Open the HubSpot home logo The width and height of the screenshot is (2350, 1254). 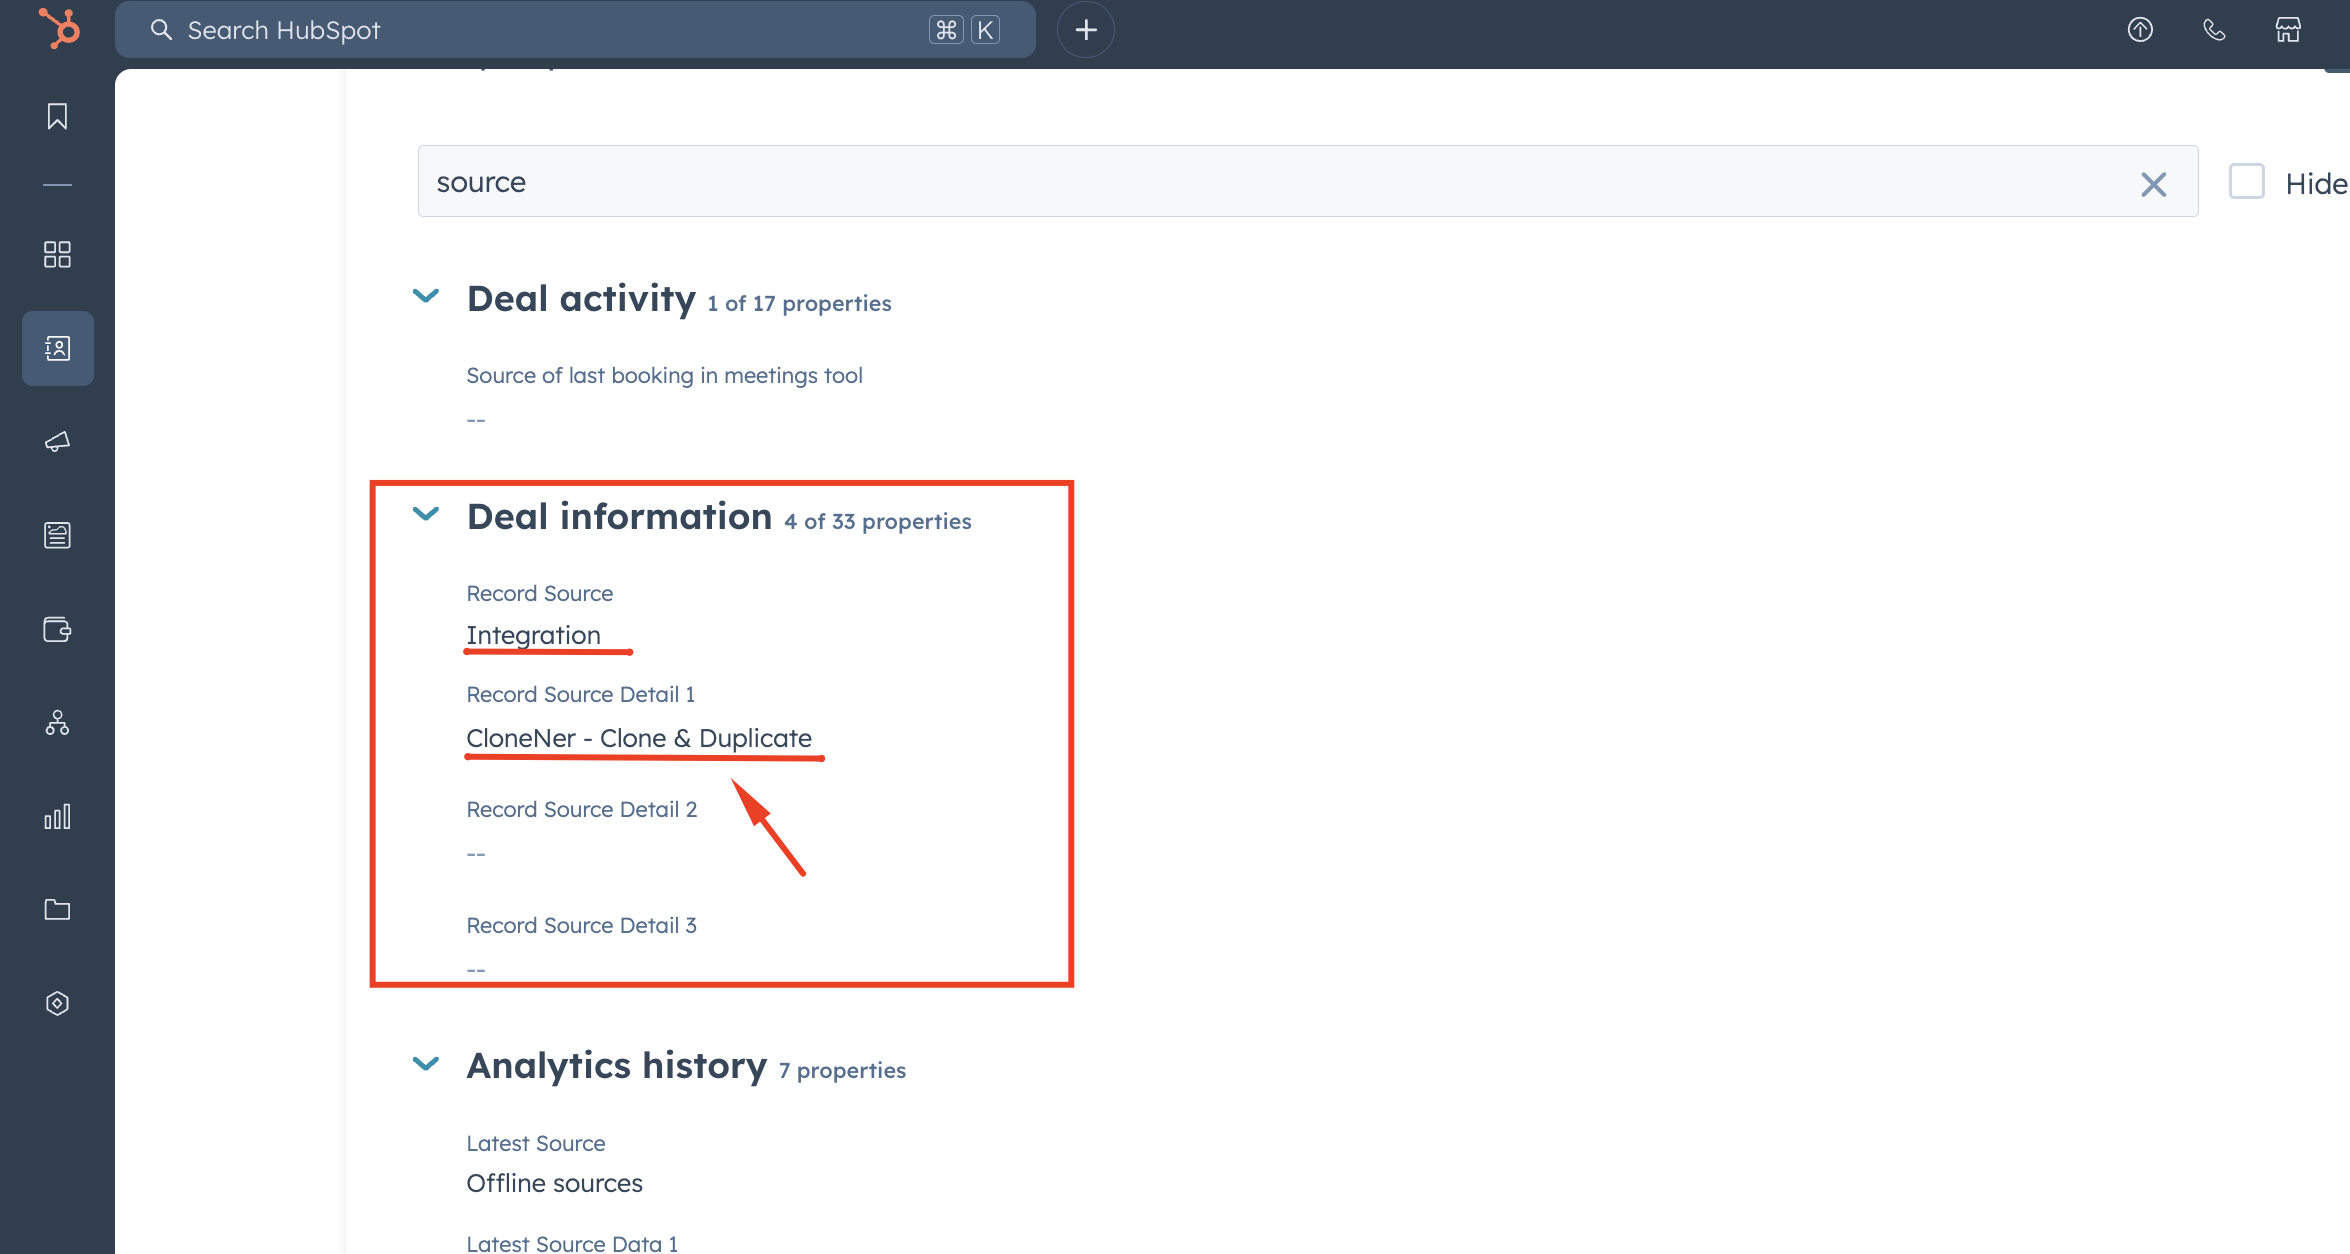coord(58,28)
